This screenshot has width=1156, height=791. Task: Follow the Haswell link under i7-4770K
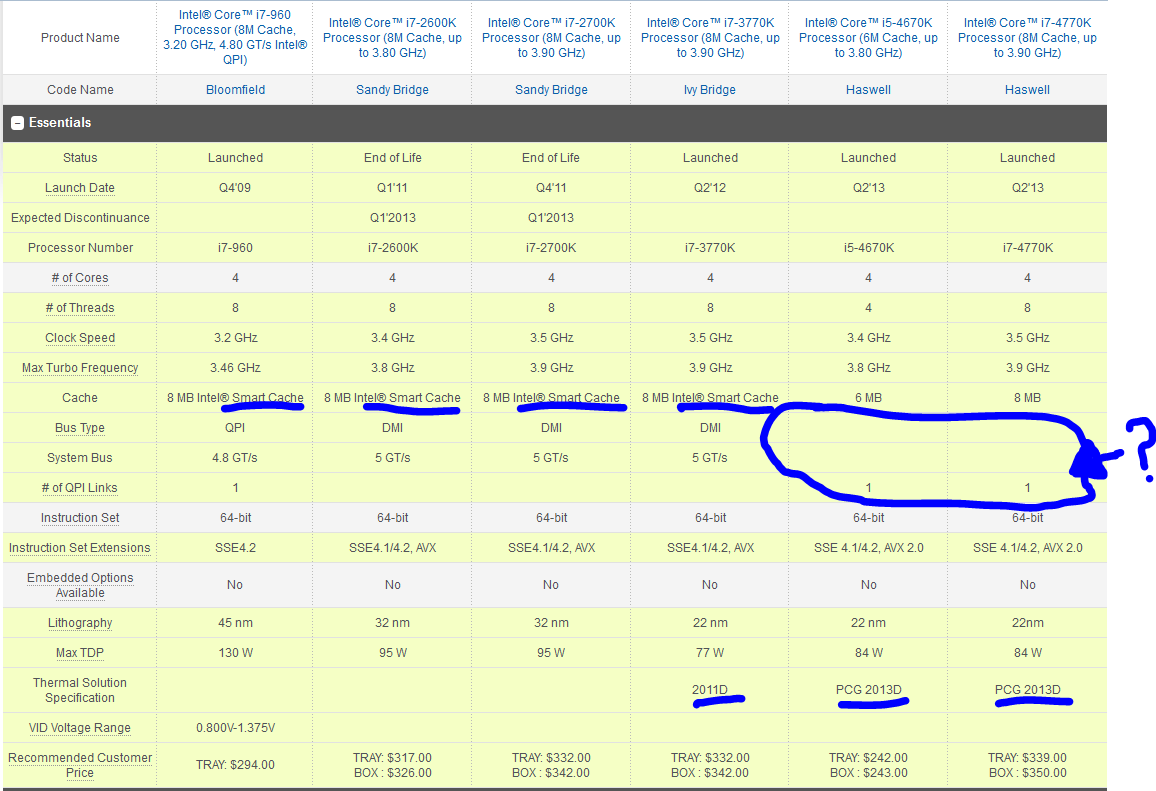click(x=1027, y=90)
